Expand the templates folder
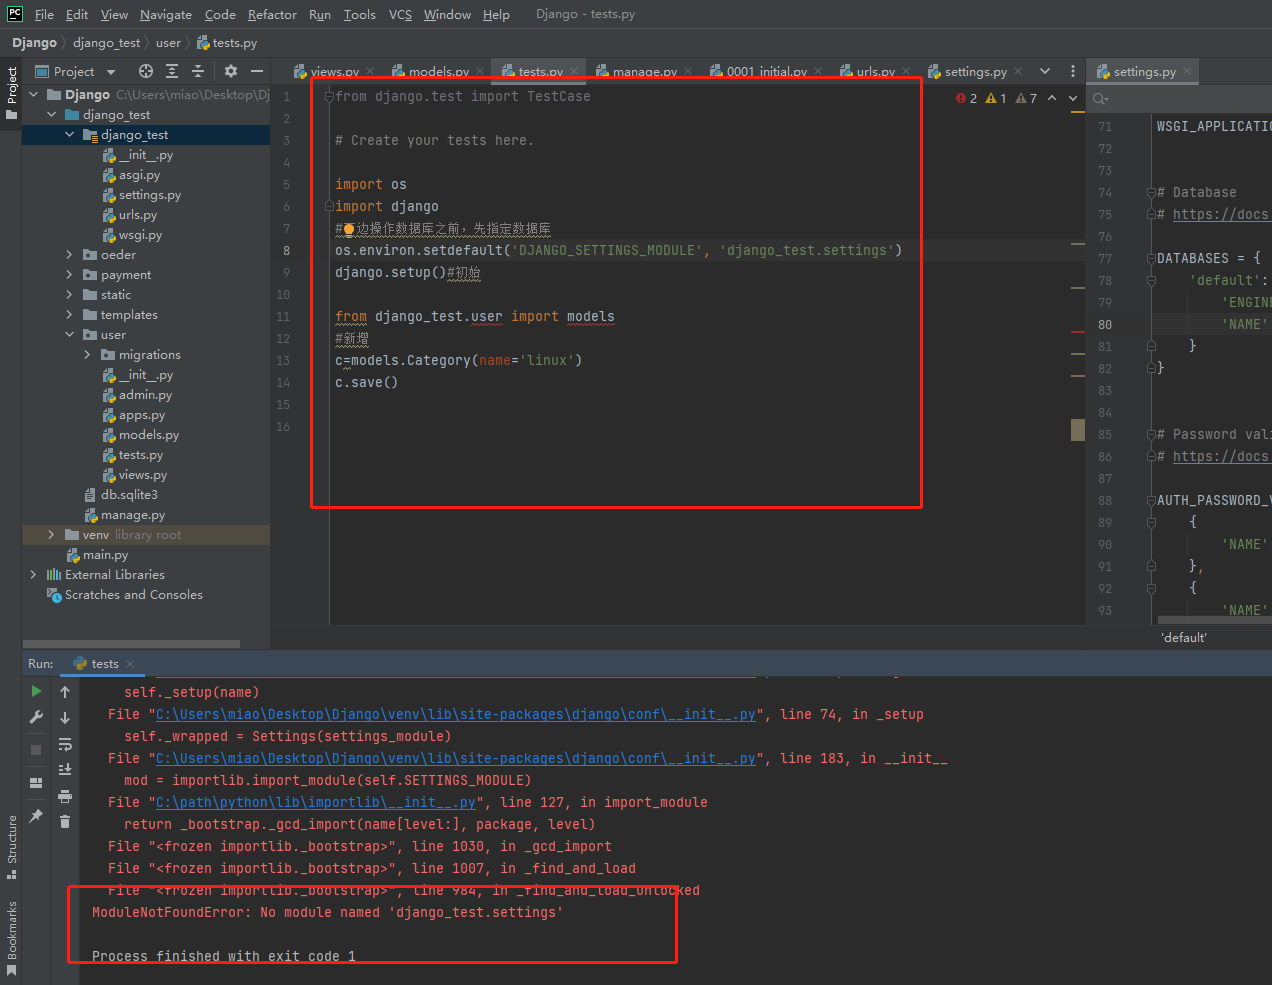 pos(70,314)
